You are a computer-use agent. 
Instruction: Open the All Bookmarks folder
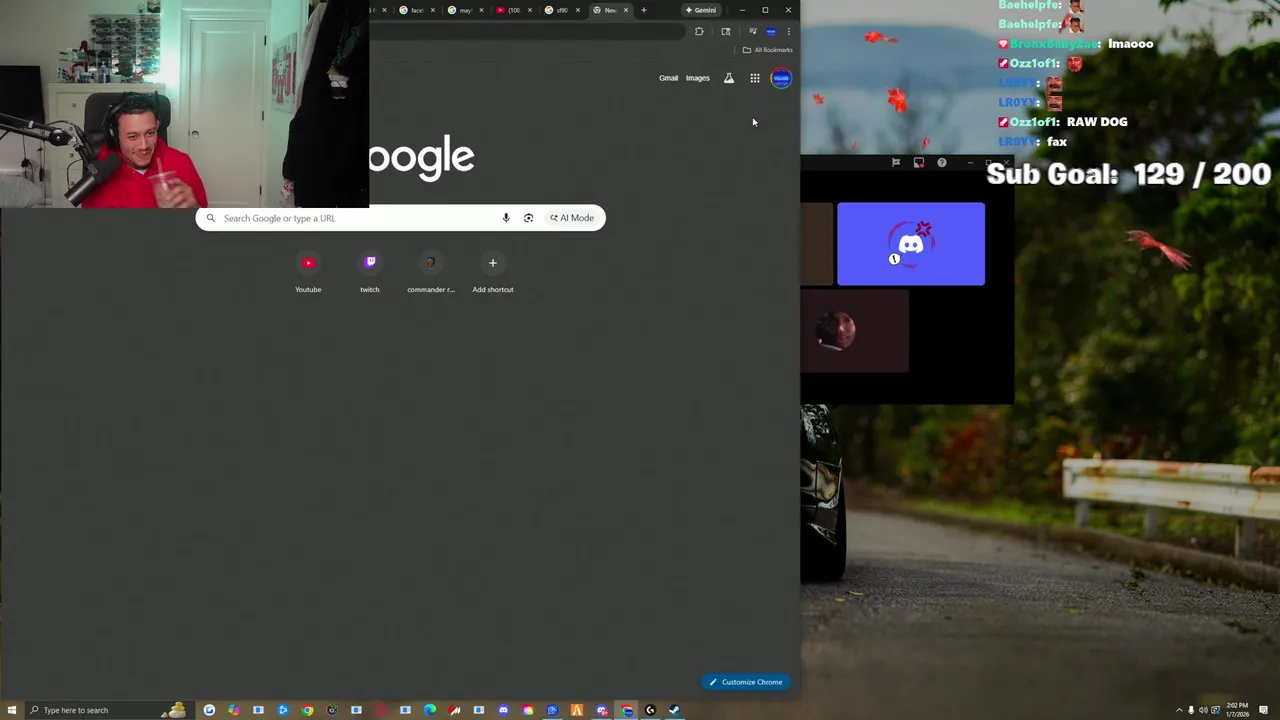(x=768, y=50)
